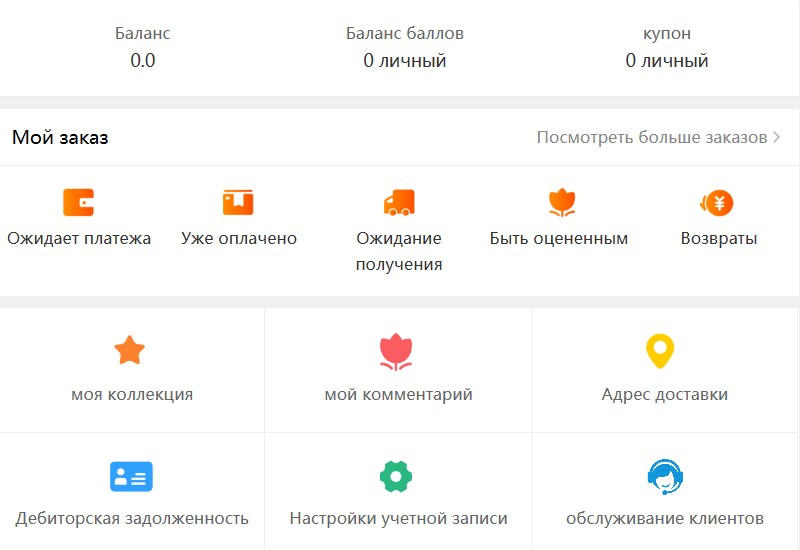The width and height of the screenshot is (800, 550).
Task: Open the orange star collection icon
Action: (130, 350)
